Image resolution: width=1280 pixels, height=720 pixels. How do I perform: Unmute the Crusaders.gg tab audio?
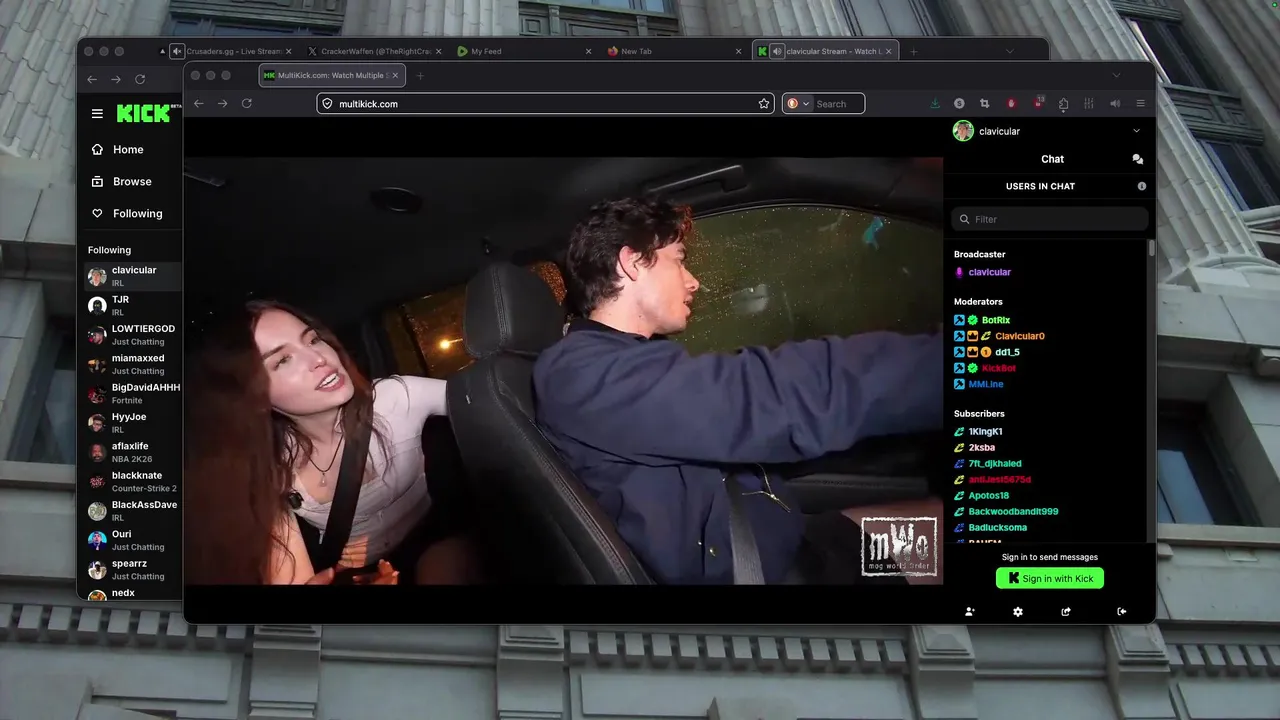click(177, 51)
